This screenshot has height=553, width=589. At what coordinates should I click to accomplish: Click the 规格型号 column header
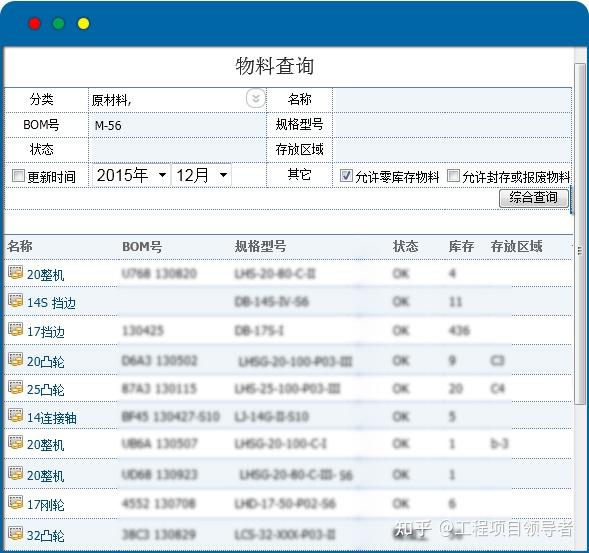click(260, 246)
